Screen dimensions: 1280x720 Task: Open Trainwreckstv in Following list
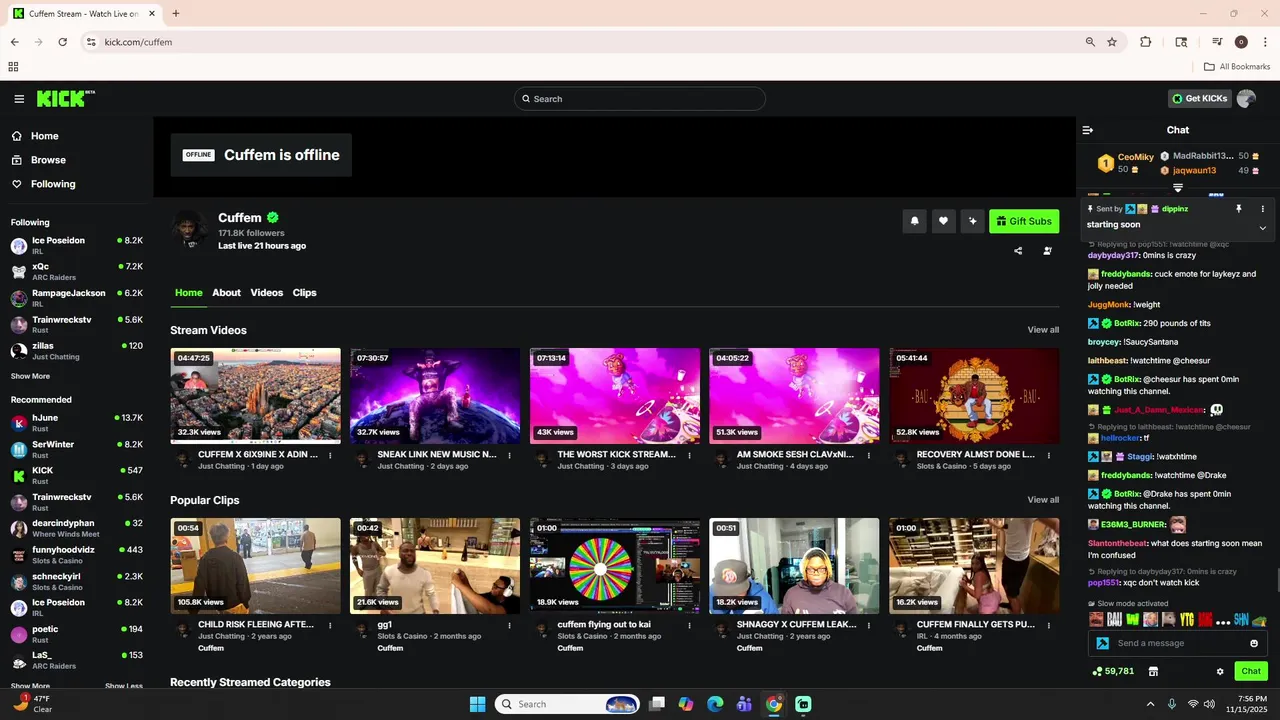coord(76,324)
